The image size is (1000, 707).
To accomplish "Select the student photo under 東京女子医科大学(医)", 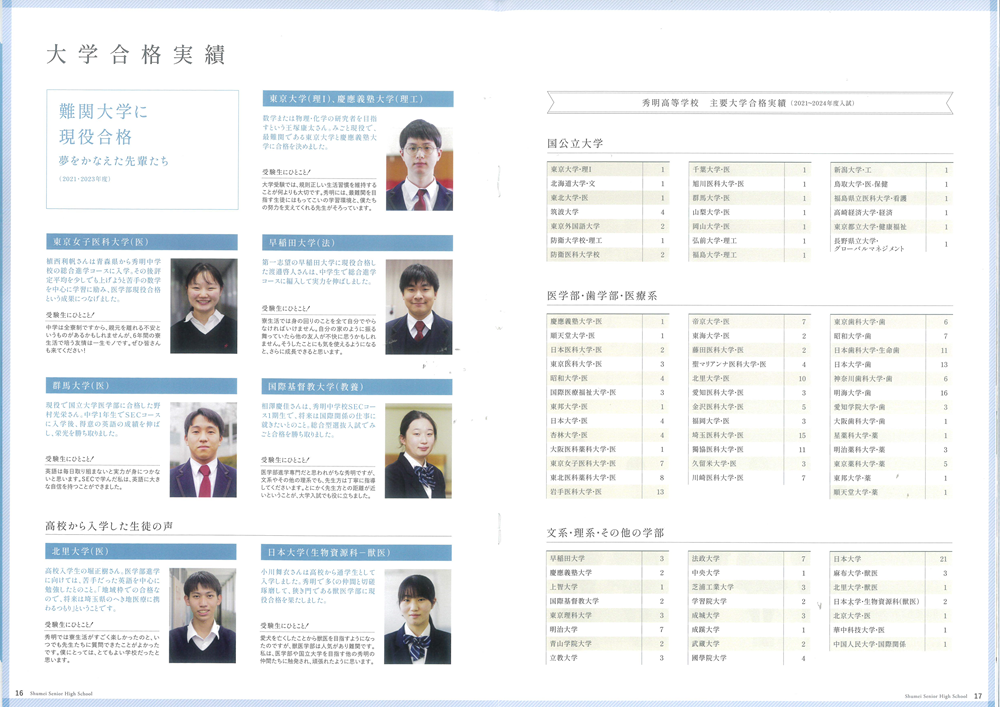I will tap(203, 306).
